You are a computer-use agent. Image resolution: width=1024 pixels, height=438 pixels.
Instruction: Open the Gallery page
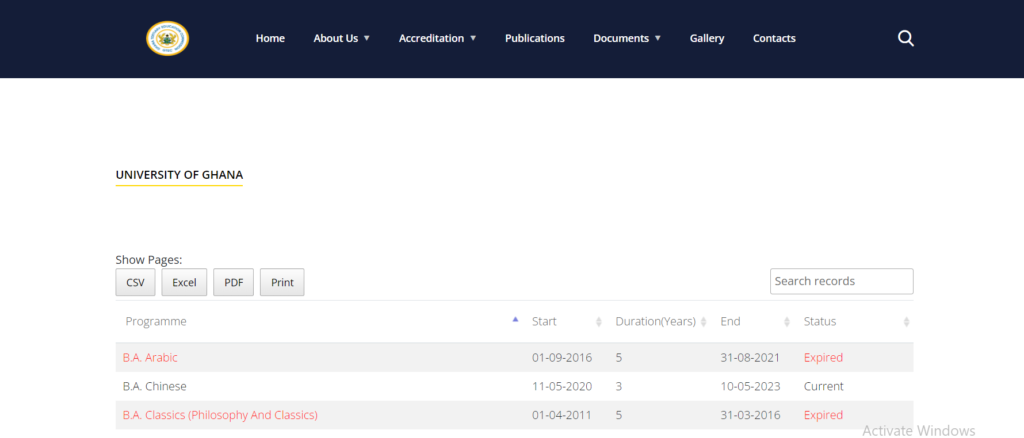click(x=707, y=39)
